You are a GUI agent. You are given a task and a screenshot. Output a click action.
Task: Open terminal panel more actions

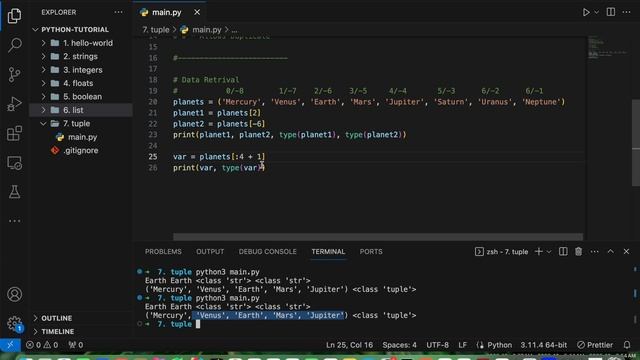[594, 251]
